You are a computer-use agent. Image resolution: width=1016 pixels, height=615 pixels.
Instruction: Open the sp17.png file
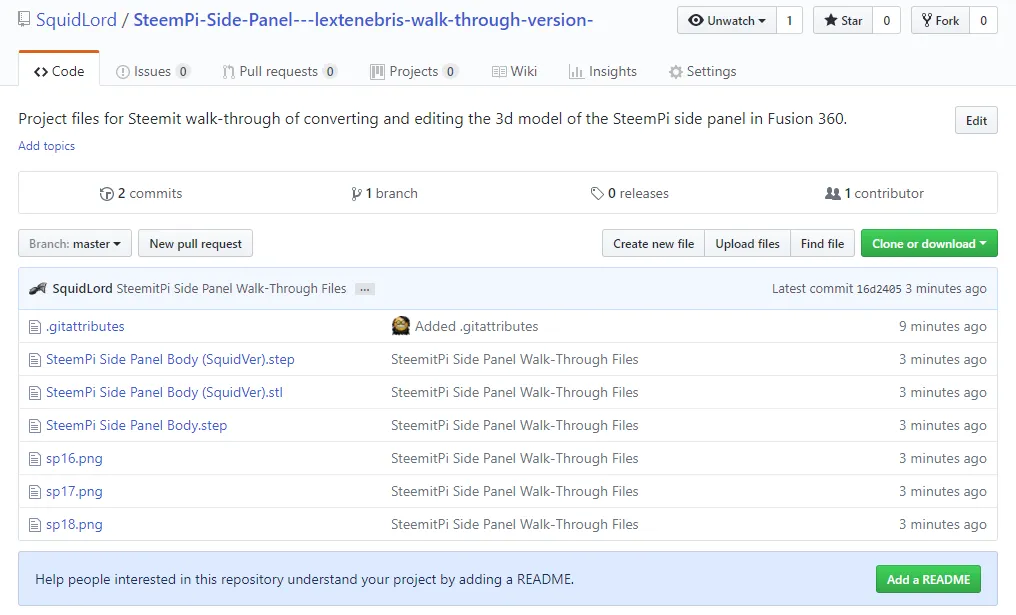[x=74, y=492]
